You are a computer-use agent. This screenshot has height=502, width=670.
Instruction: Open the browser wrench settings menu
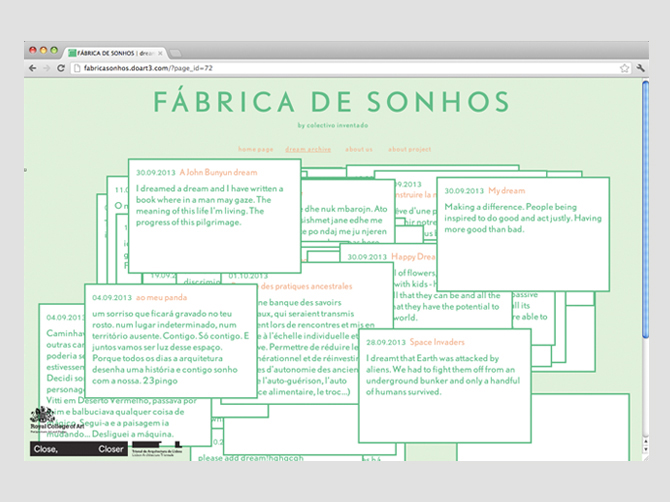pyautogui.click(x=640, y=68)
